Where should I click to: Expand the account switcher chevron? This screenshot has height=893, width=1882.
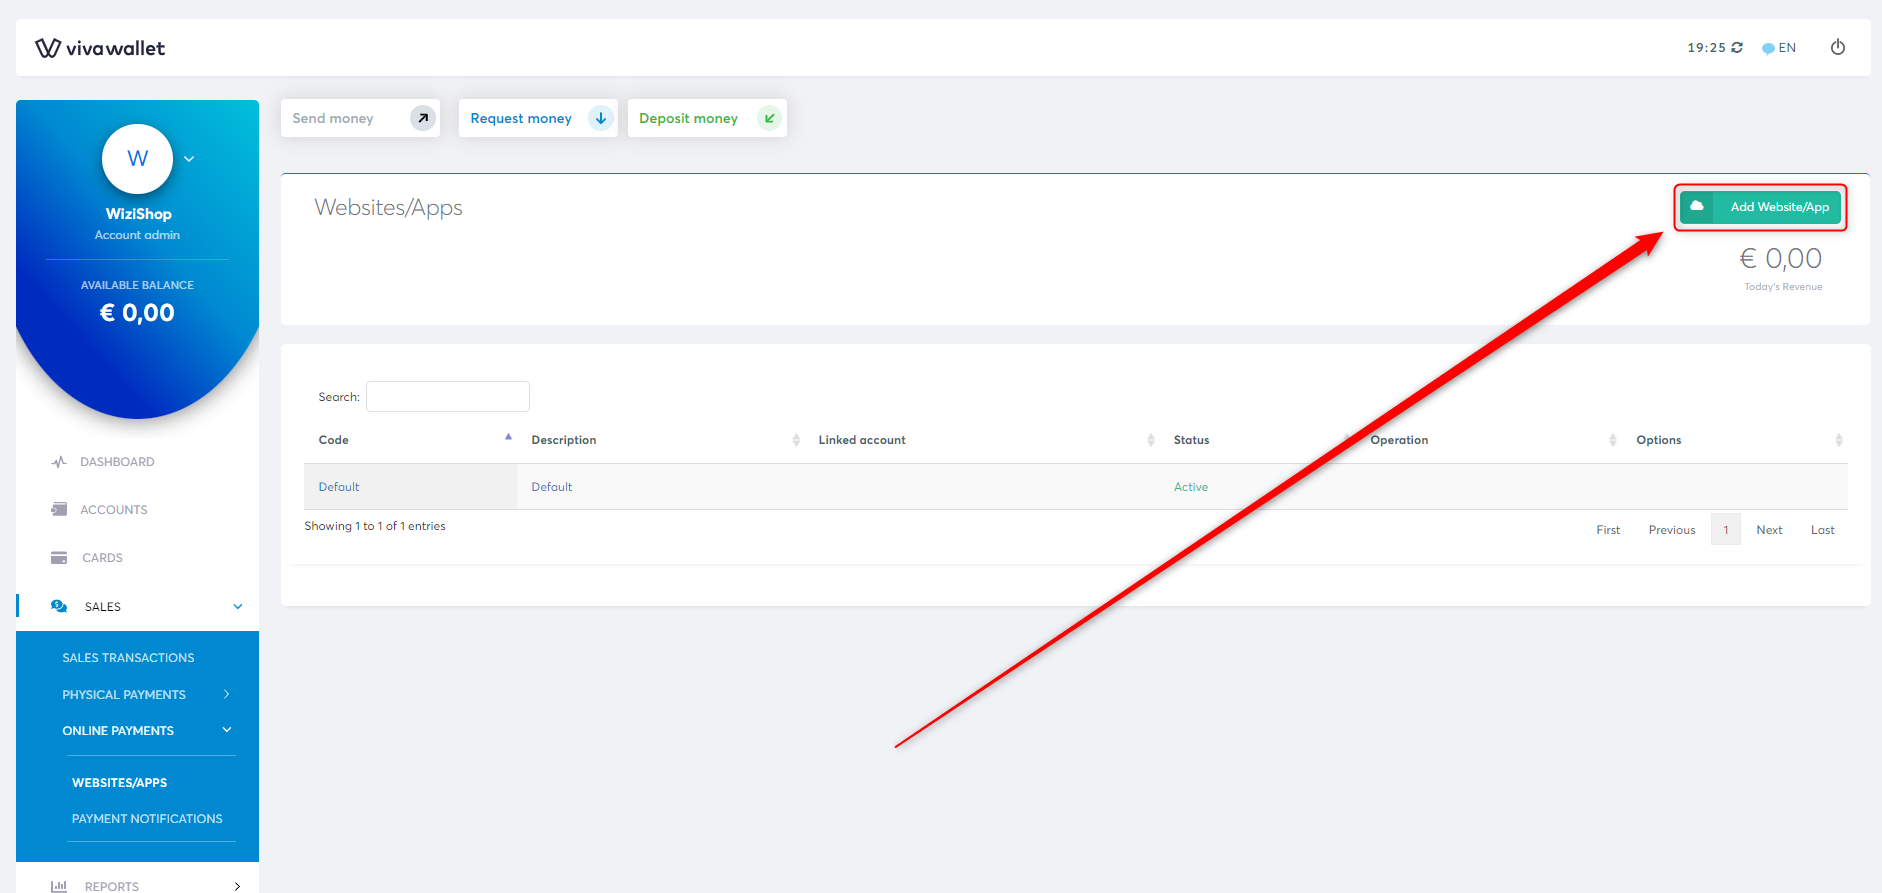tap(189, 159)
